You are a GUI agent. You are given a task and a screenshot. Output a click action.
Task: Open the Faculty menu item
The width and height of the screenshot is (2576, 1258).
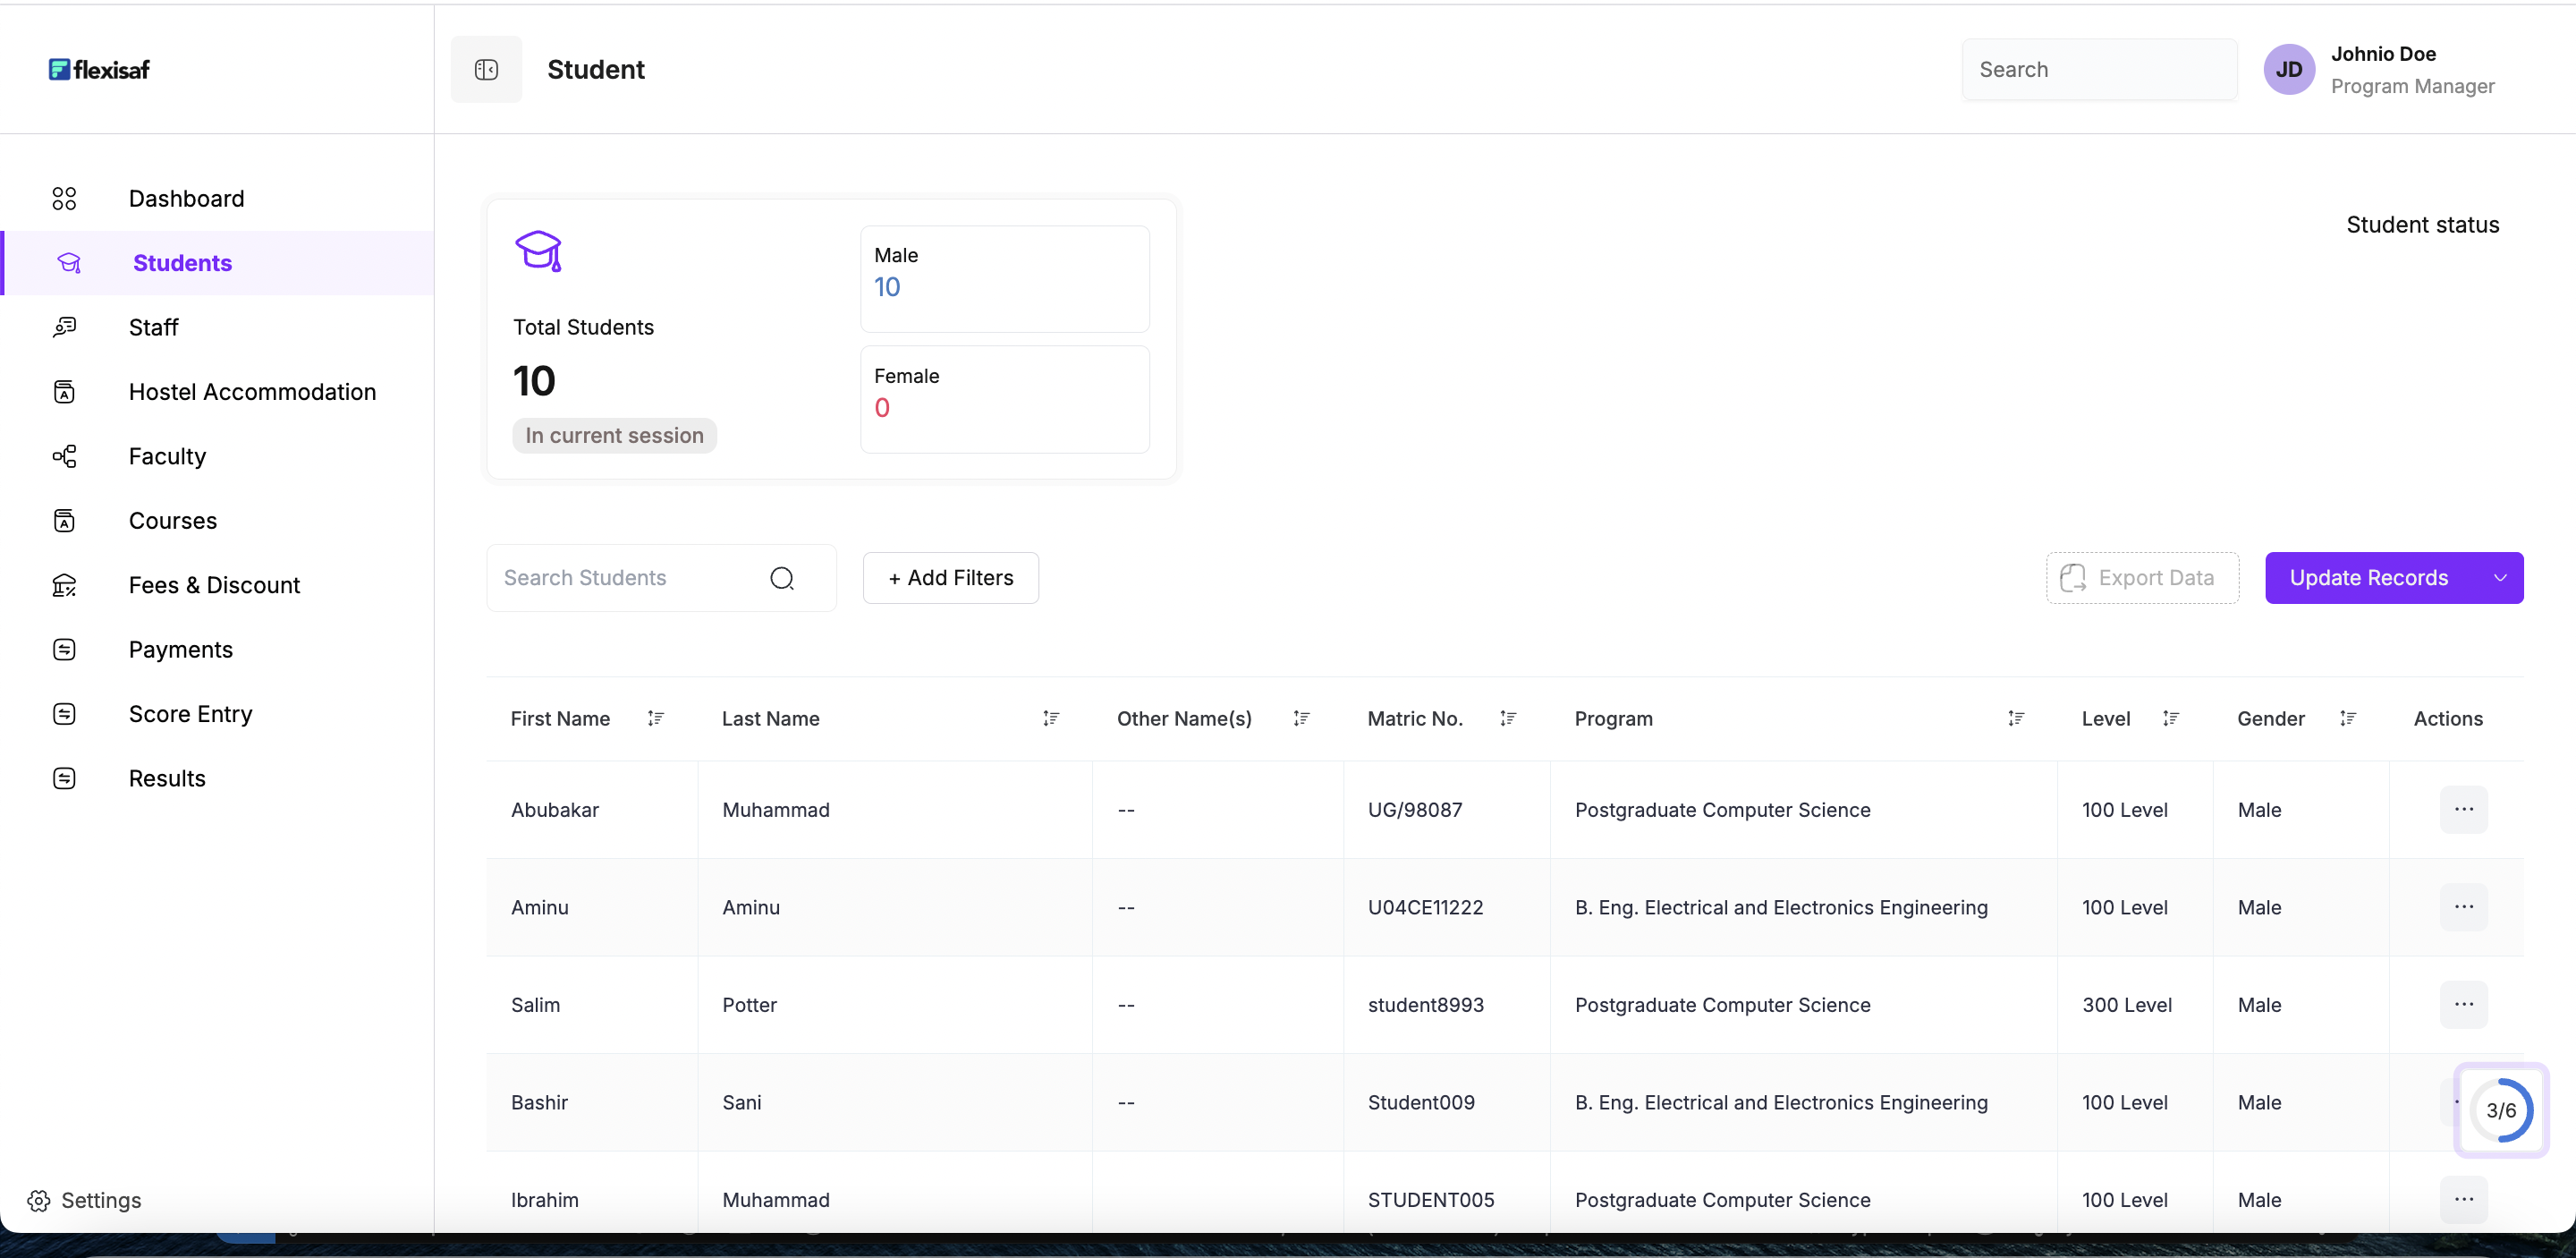coord(217,456)
